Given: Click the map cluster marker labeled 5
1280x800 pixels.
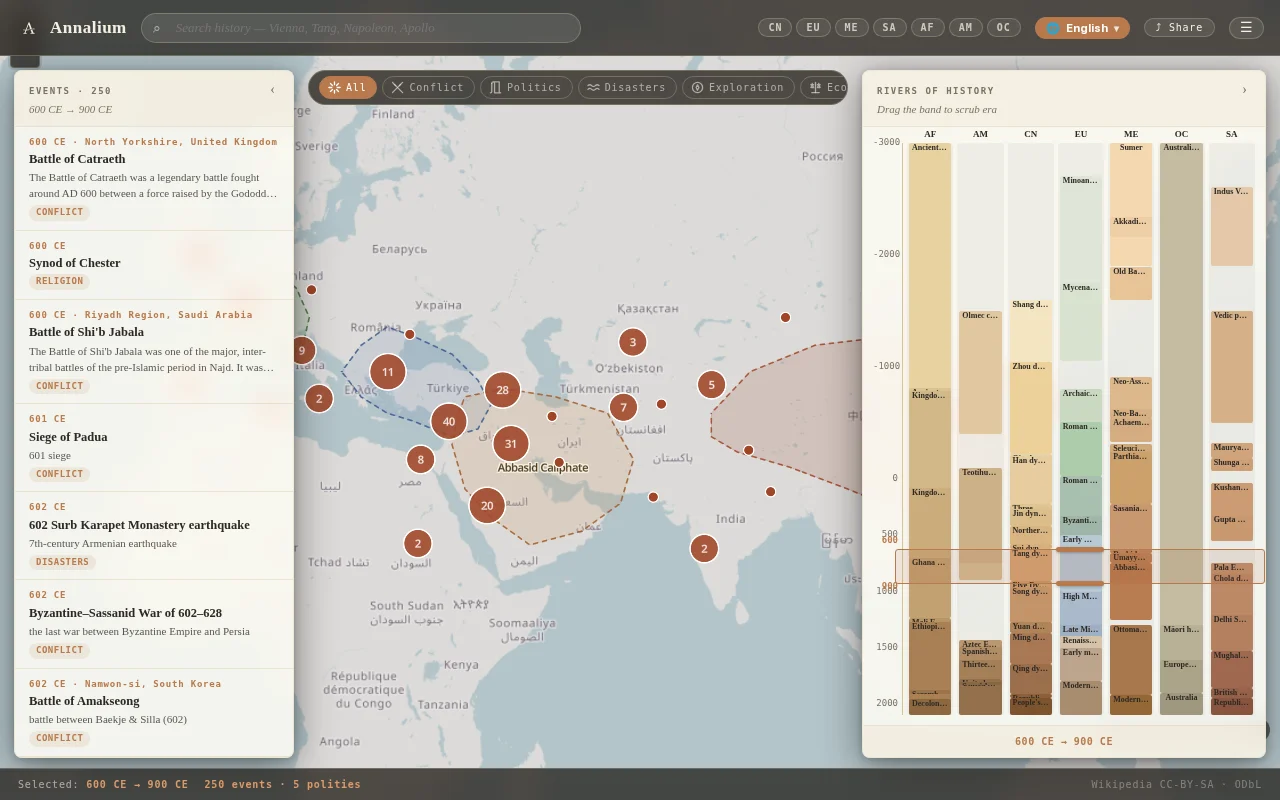Looking at the screenshot, I should click(x=712, y=385).
